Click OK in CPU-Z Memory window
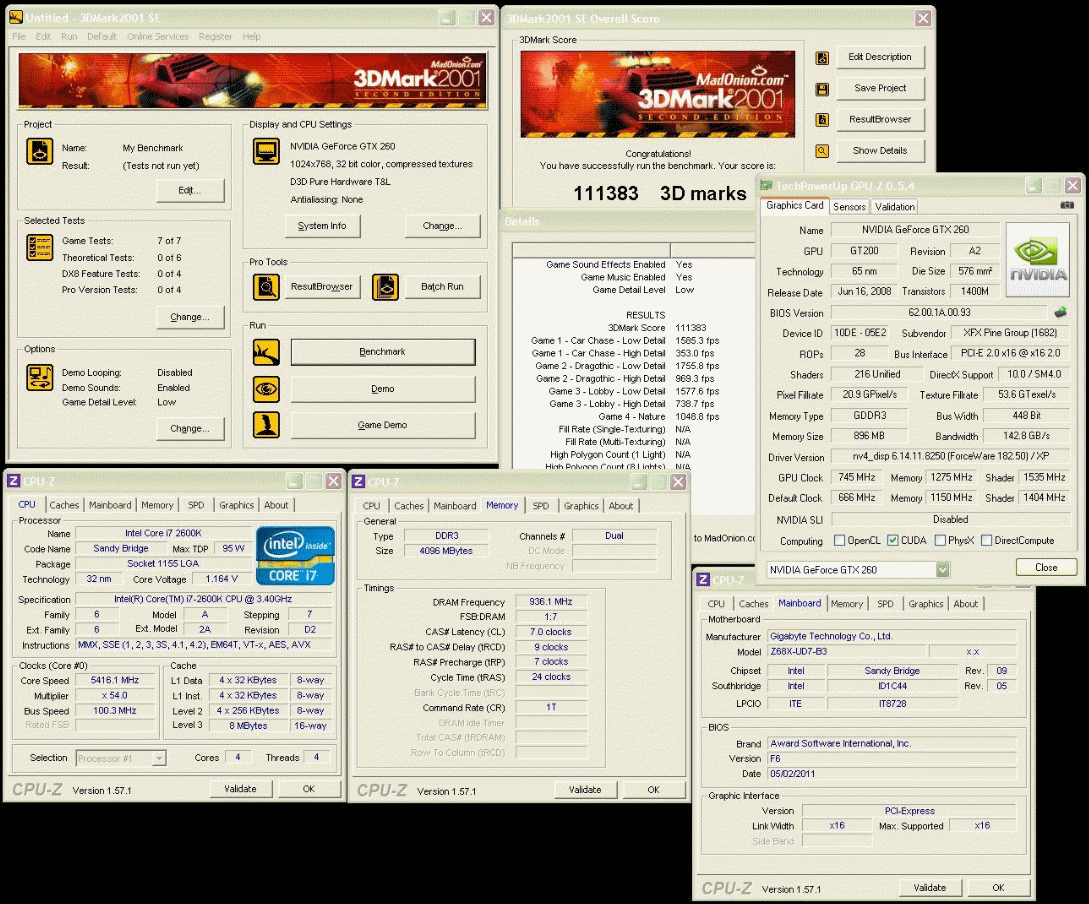 [x=654, y=789]
